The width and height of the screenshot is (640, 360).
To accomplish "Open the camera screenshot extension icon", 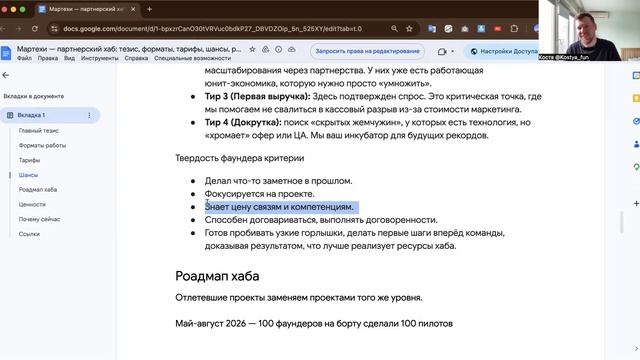I will point(465,29).
